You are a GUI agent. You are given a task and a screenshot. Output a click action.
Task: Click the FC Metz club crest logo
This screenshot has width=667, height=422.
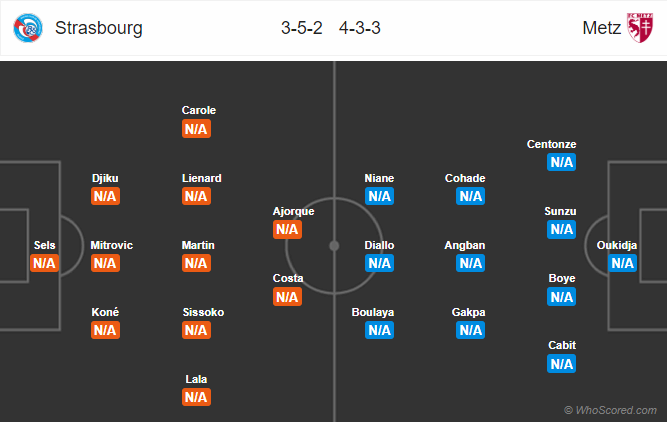[640, 28]
